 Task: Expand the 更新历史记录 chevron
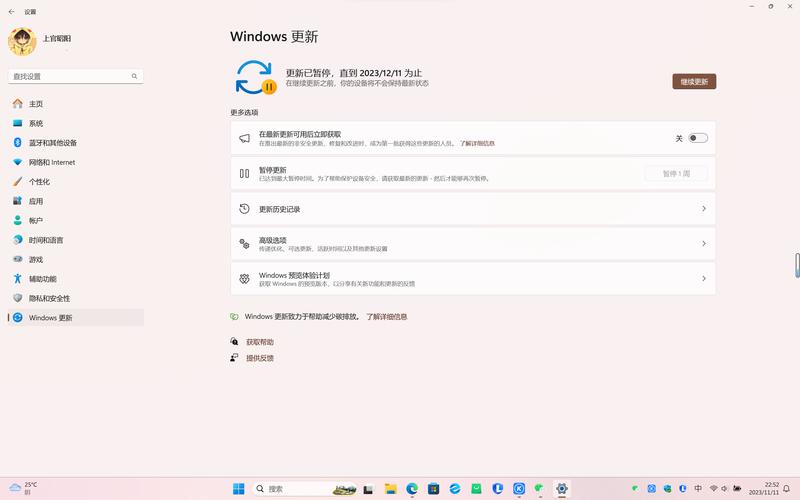(703, 209)
